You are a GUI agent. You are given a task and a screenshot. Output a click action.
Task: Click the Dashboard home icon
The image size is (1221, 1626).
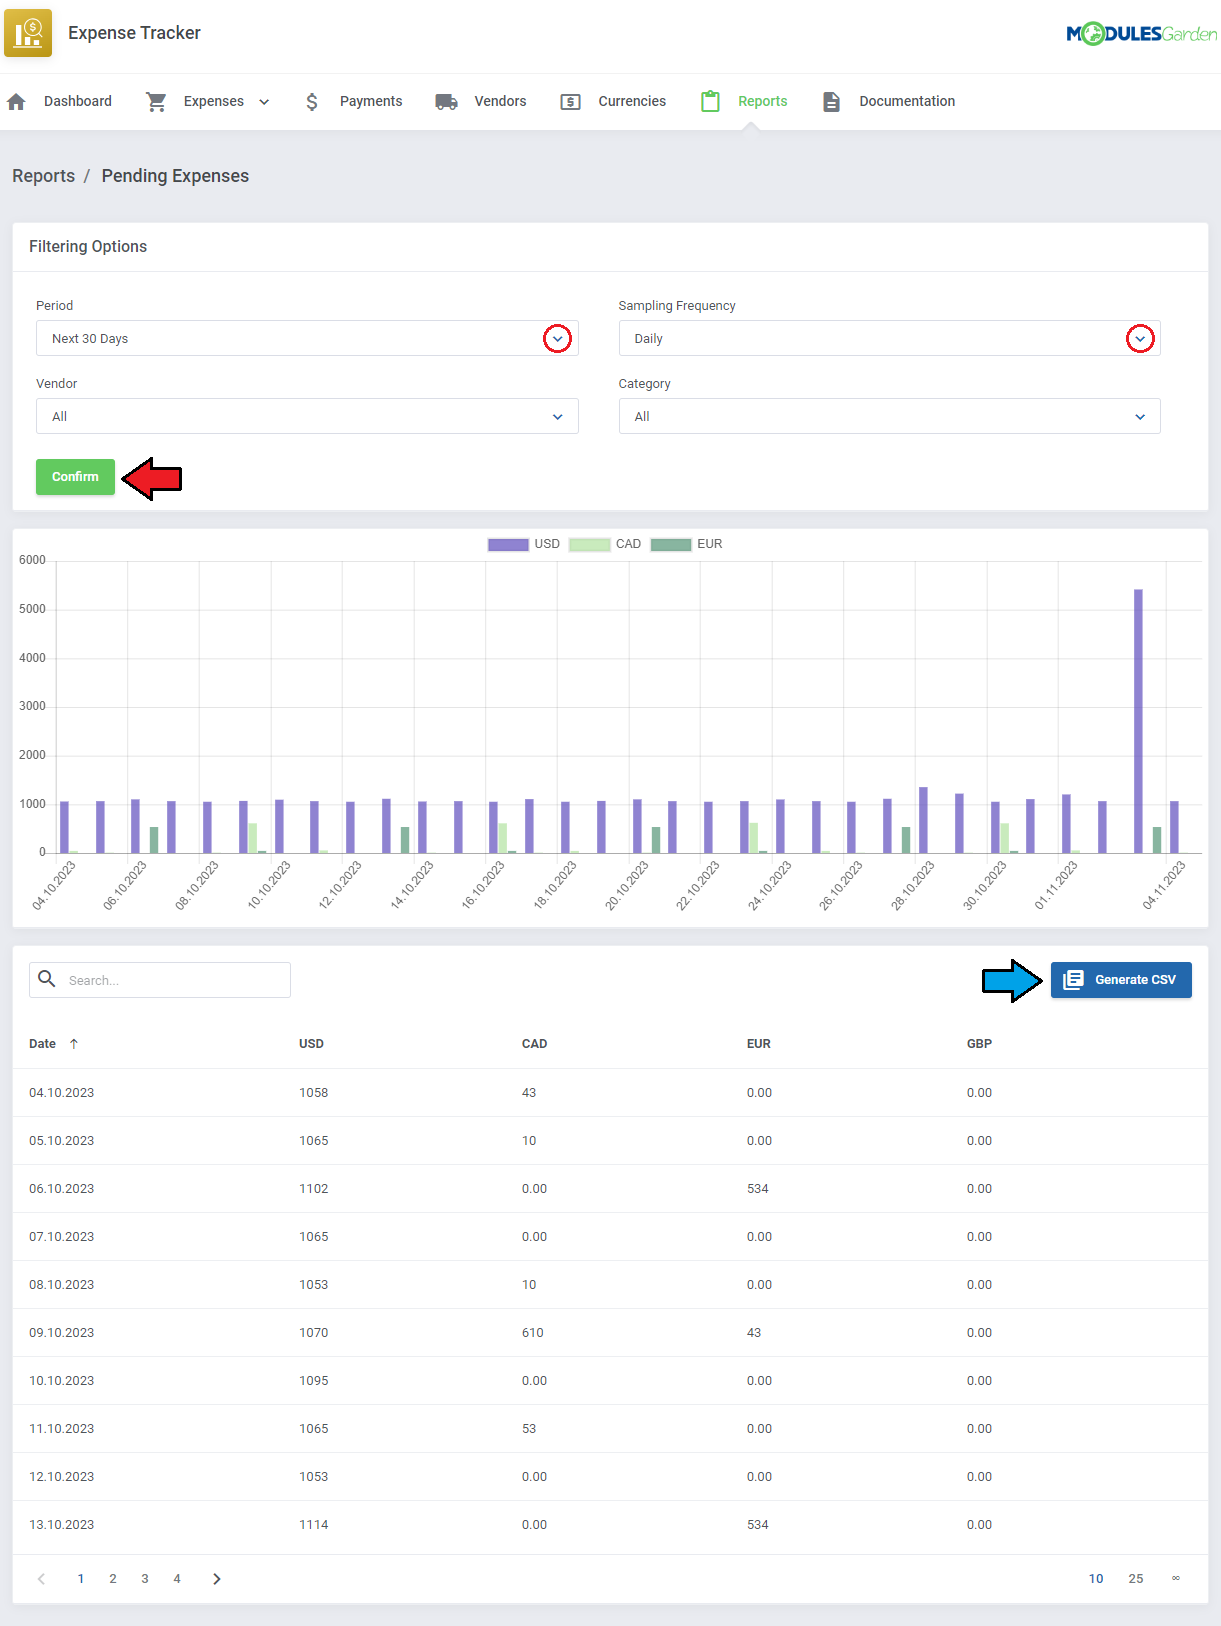click(x=16, y=101)
